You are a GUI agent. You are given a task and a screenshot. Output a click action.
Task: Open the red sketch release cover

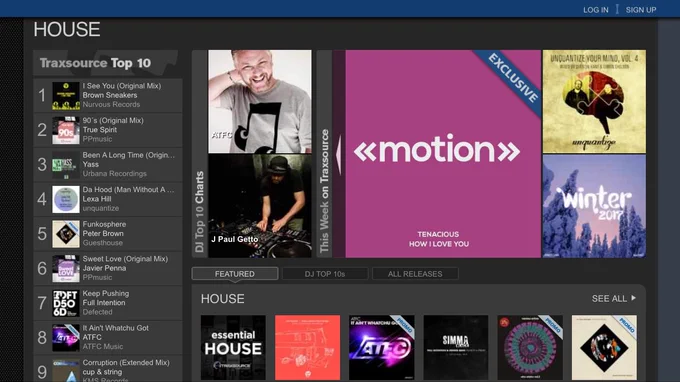[x=307, y=347]
